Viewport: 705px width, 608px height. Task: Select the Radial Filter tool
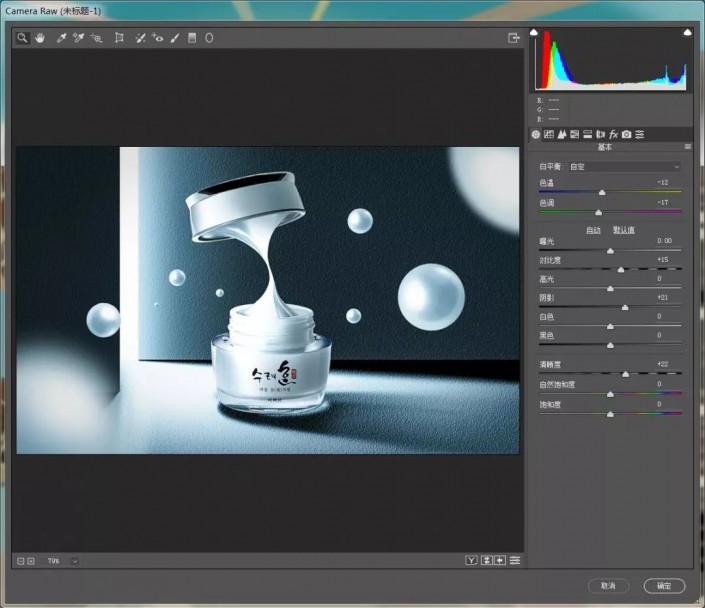point(209,38)
